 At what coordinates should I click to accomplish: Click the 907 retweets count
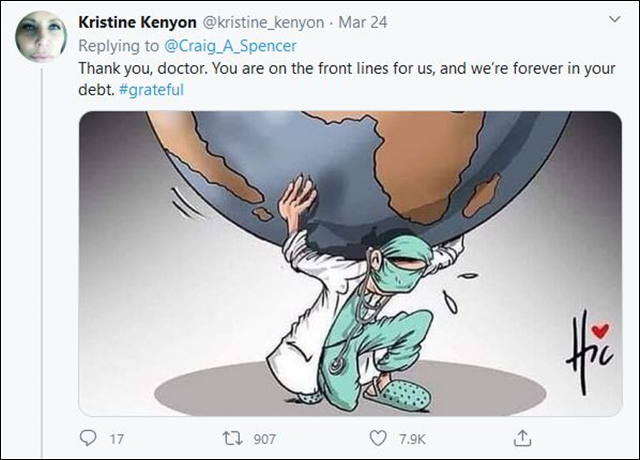[x=266, y=438]
